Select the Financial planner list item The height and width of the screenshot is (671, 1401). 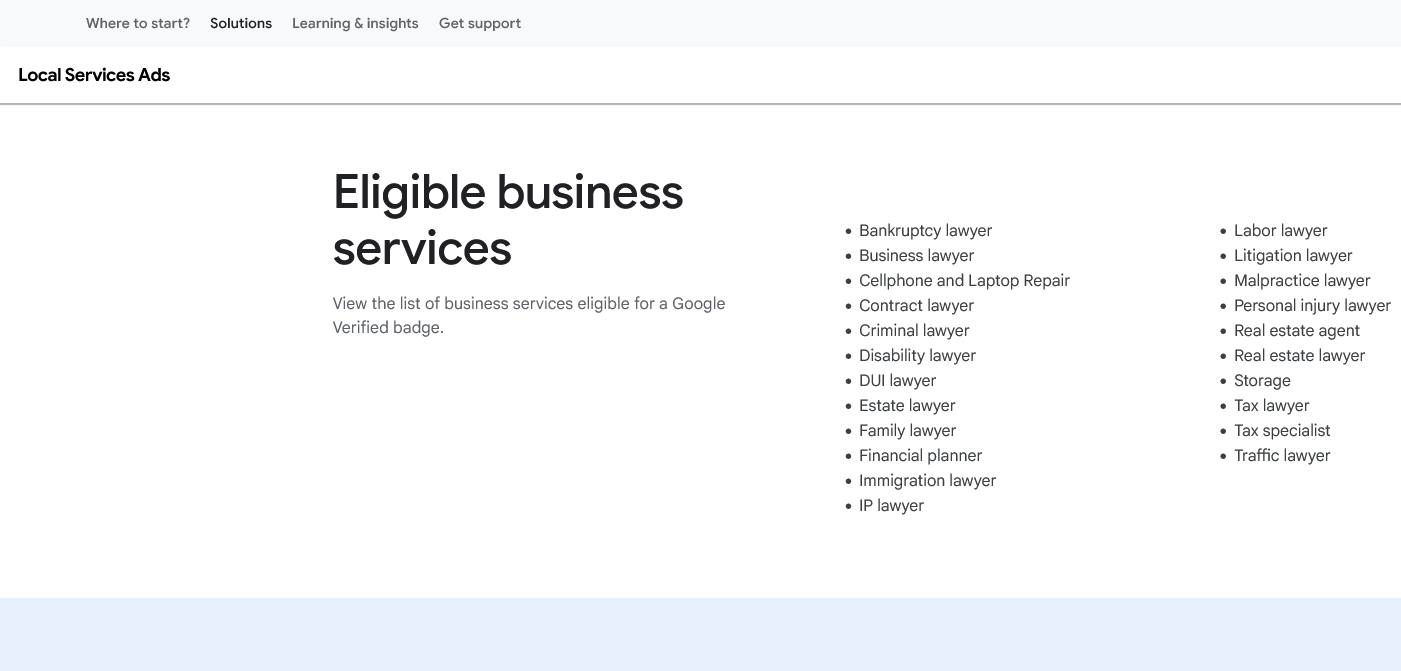(920, 455)
